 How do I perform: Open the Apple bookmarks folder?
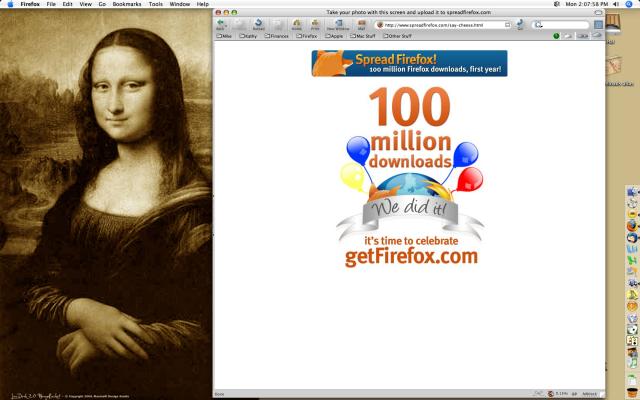click(334, 35)
